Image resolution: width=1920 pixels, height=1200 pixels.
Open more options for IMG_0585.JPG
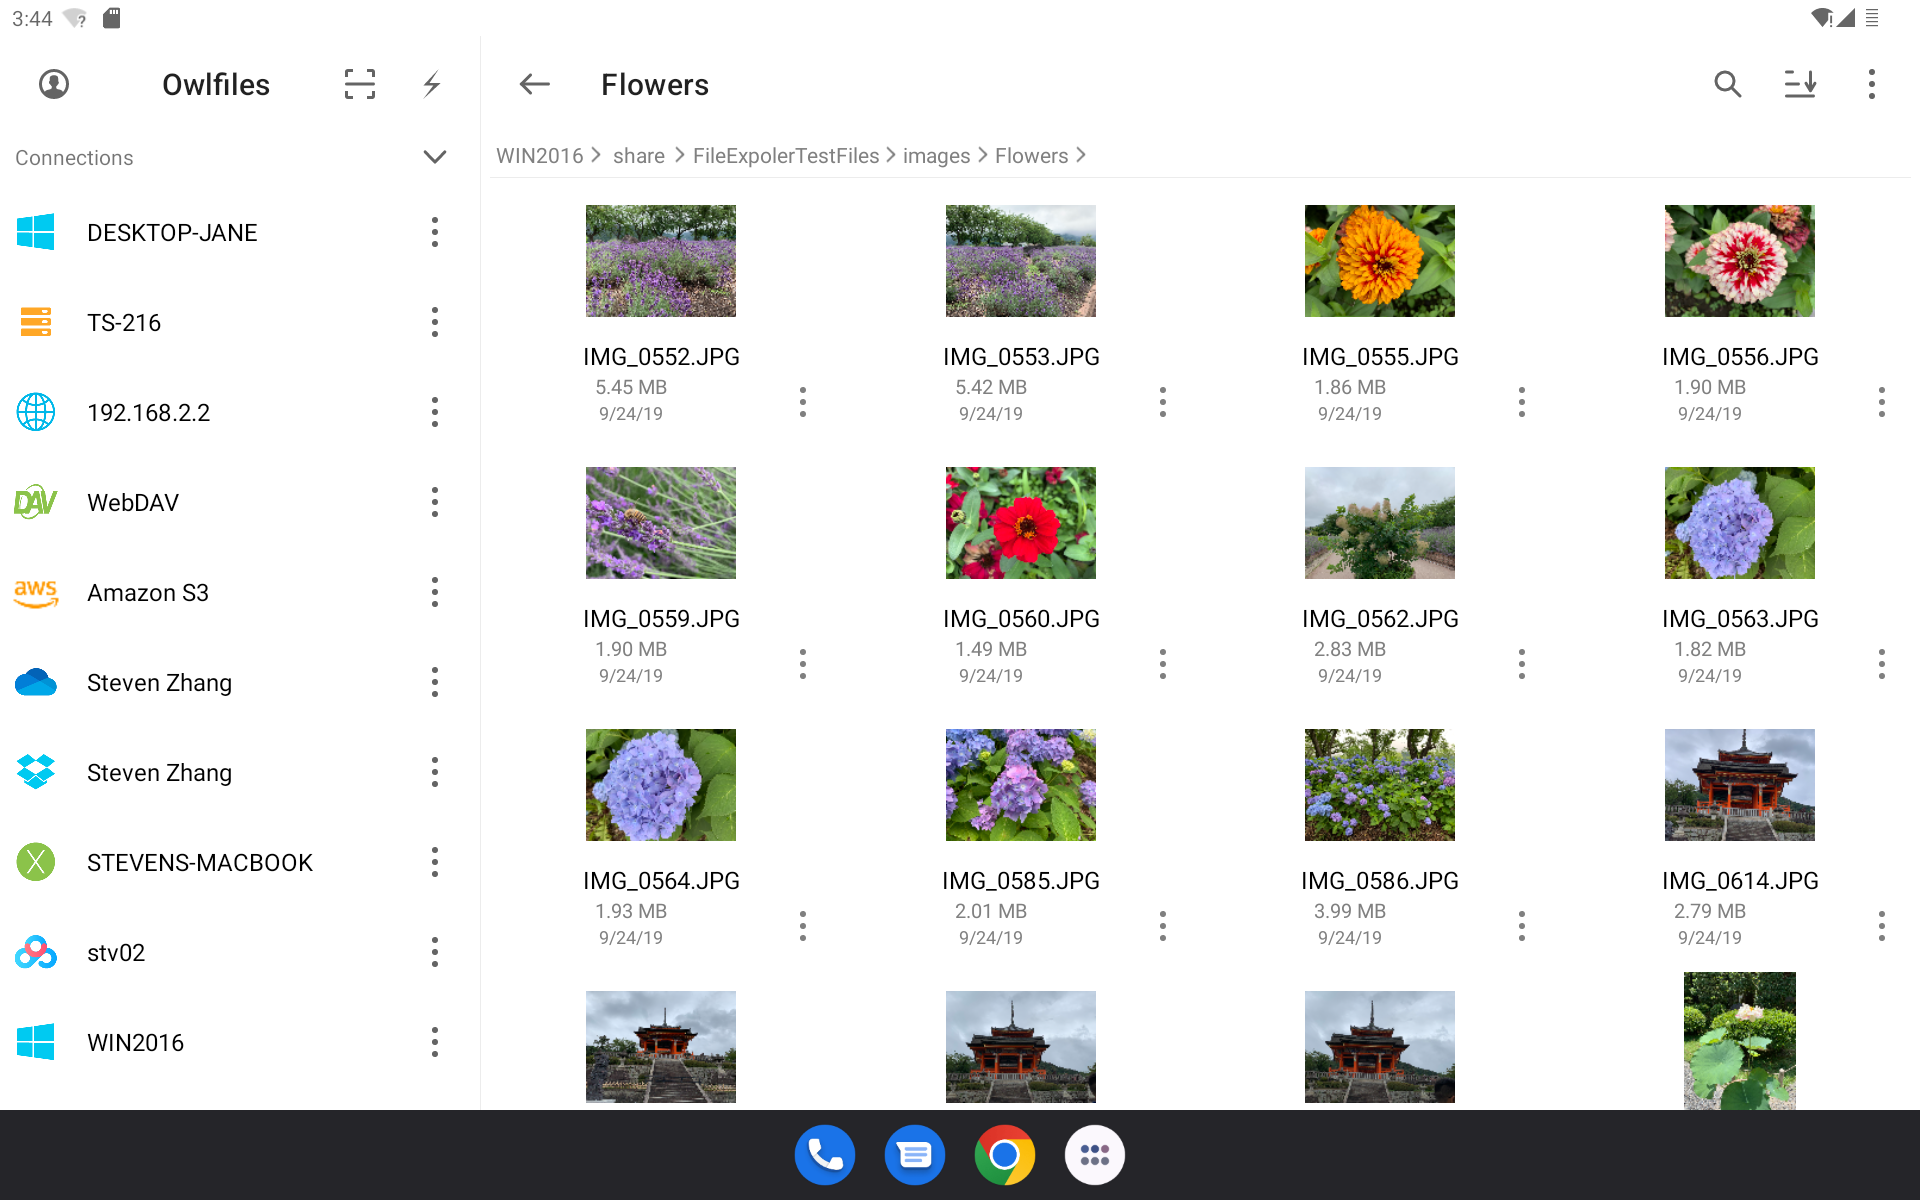pos(1163,926)
